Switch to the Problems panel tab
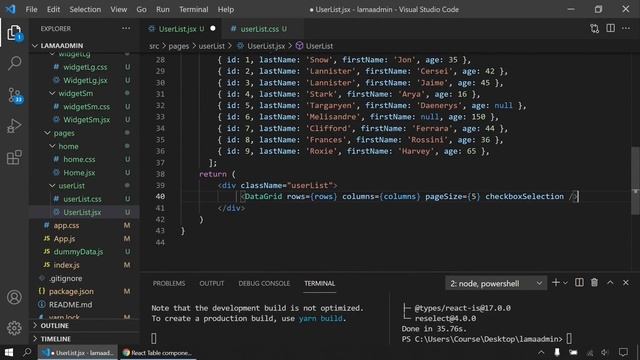The width and height of the screenshot is (640, 360). click(169, 283)
